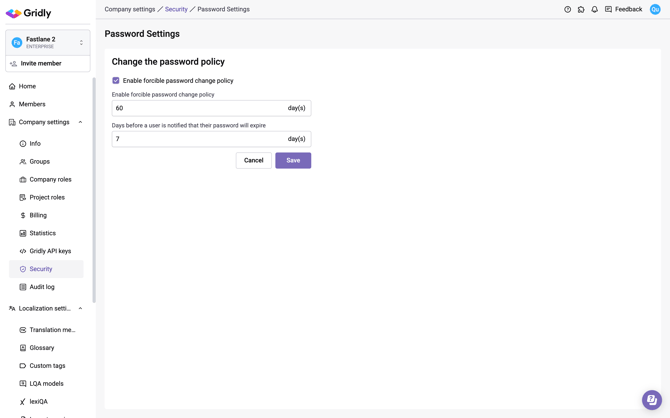Click the Gridly logo
Viewport: 670px width, 418px height.
pos(28,13)
